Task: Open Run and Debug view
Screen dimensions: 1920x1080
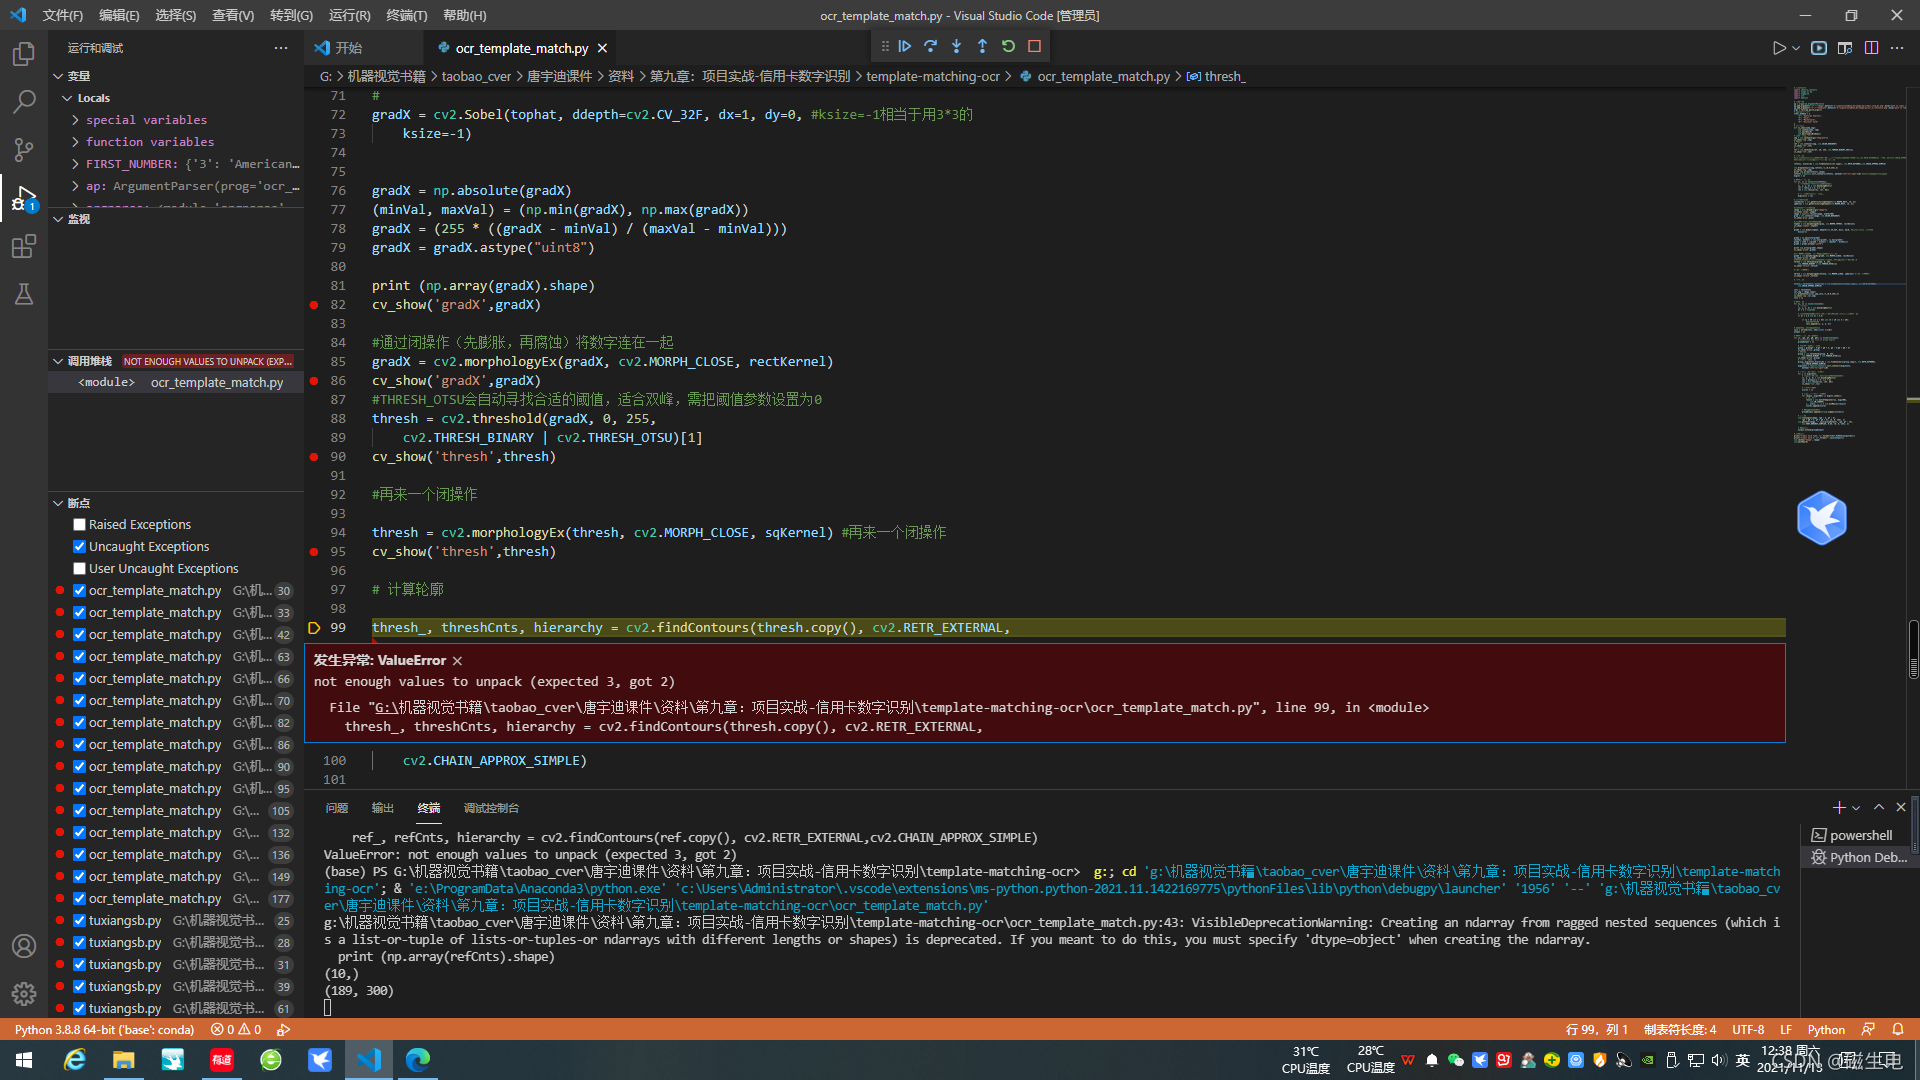Action: [x=24, y=198]
